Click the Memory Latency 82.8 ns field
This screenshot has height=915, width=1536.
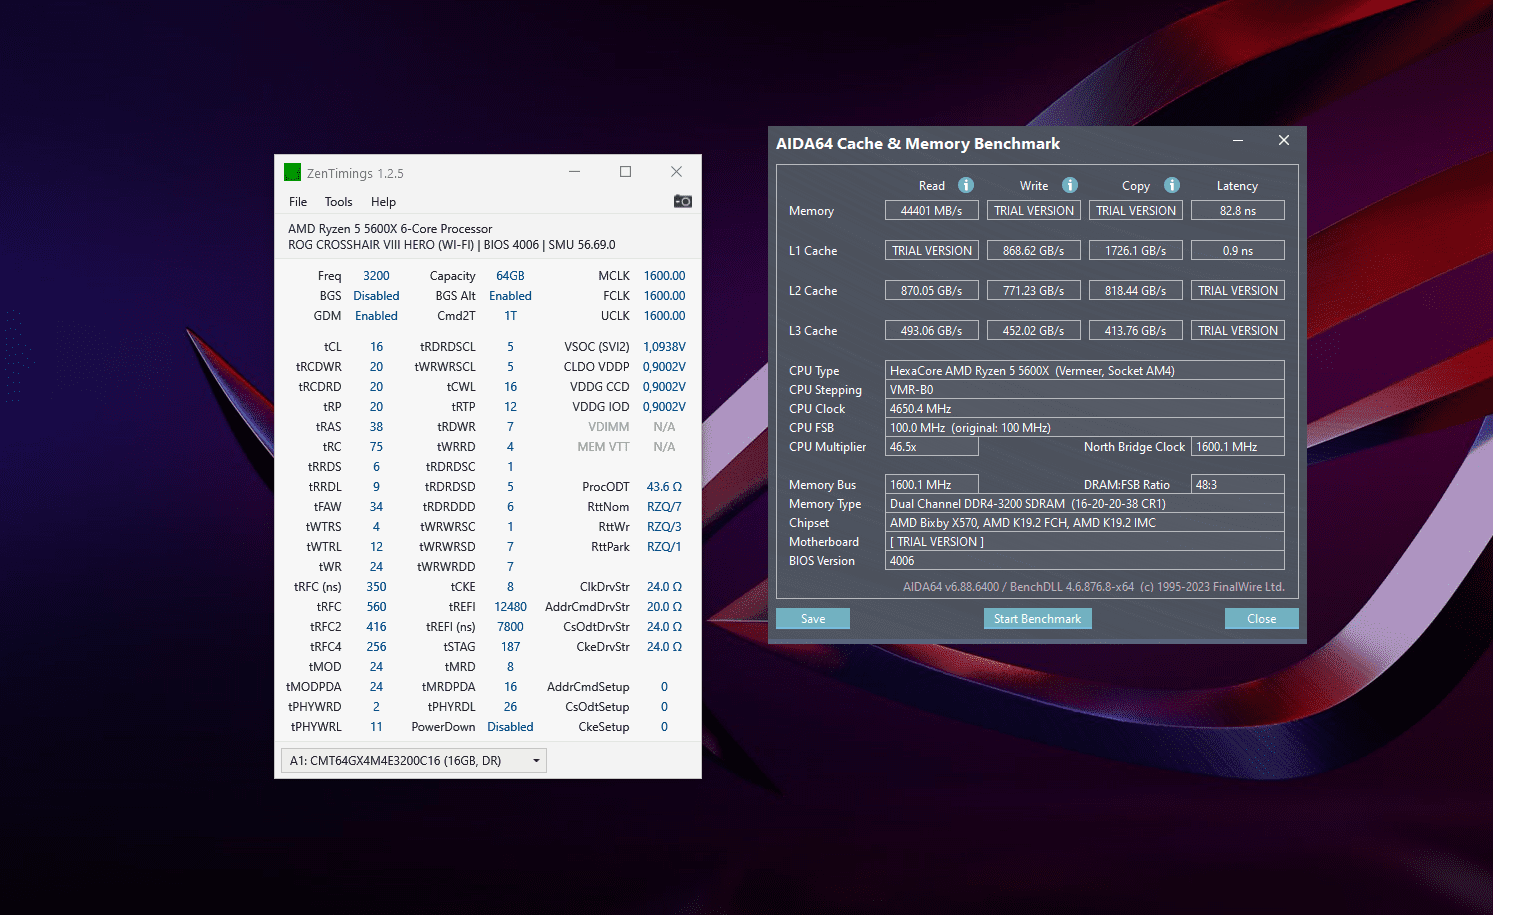click(x=1237, y=211)
